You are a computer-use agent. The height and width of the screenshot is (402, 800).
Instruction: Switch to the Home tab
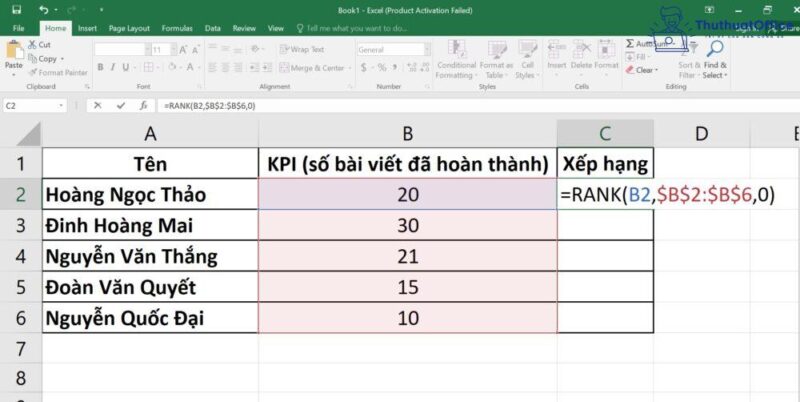pyautogui.click(x=55, y=28)
